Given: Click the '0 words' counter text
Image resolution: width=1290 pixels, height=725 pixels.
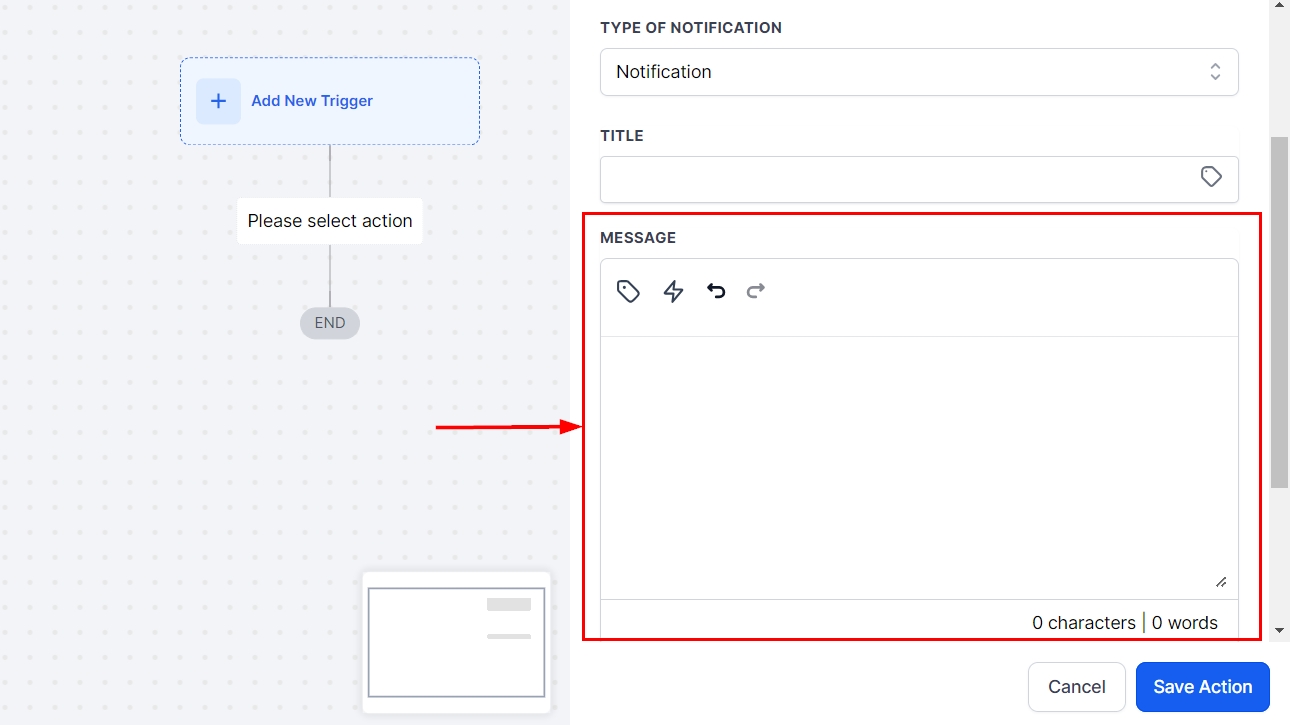Looking at the screenshot, I should click(x=1185, y=623).
